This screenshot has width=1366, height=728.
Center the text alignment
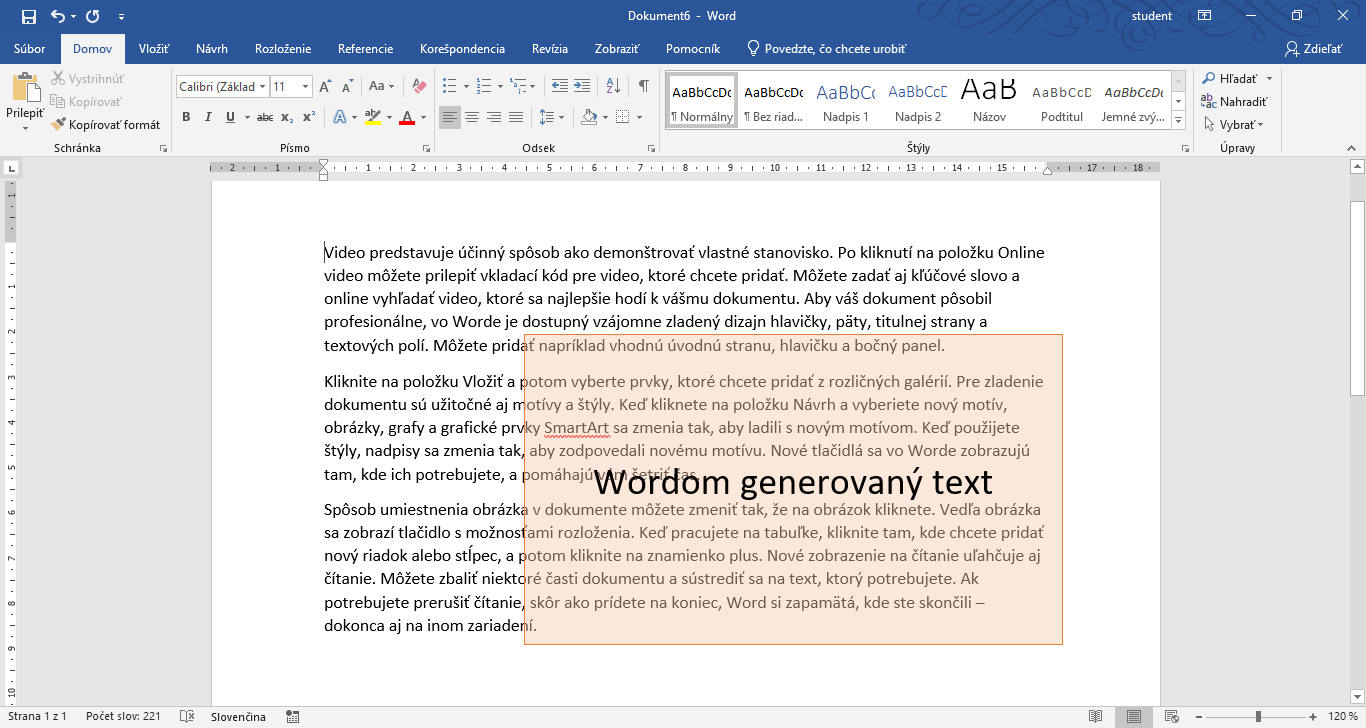[x=472, y=117]
